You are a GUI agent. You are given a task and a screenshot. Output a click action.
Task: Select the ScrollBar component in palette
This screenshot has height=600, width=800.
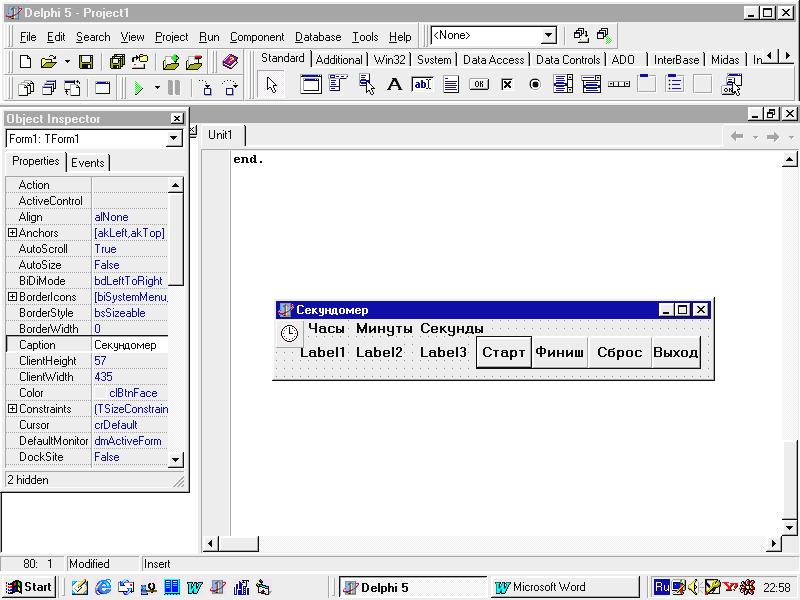pos(619,84)
